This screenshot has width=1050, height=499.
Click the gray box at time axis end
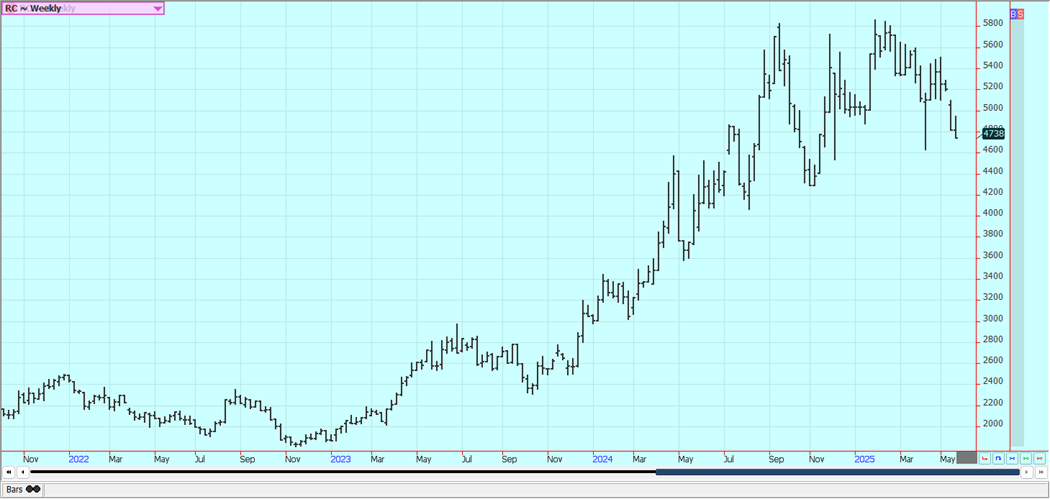point(966,458)
